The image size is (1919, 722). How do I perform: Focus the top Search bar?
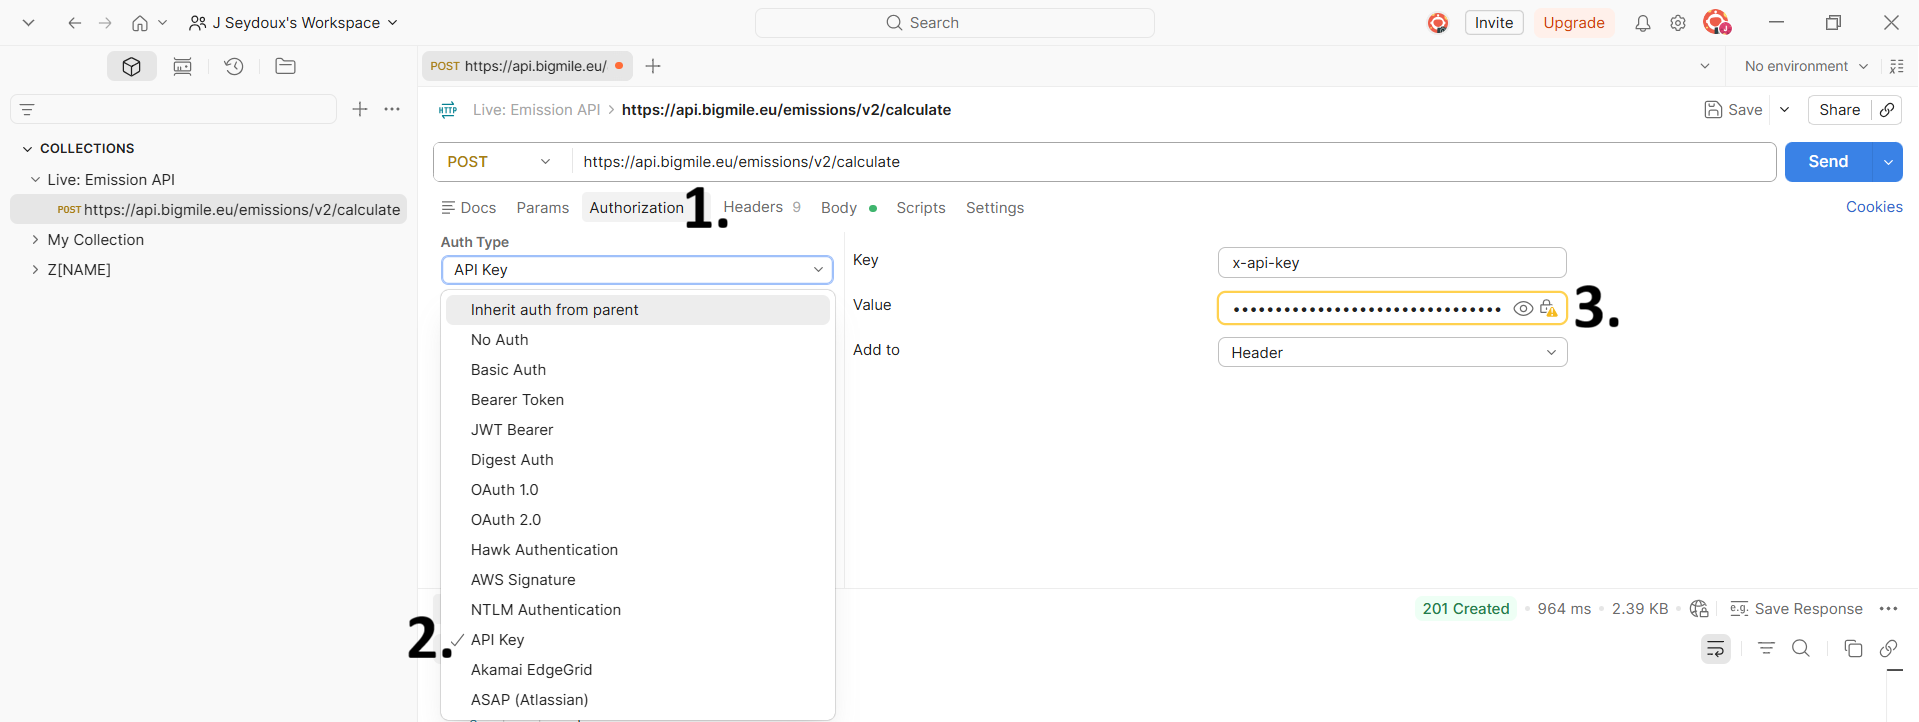[x=955, y=23]
